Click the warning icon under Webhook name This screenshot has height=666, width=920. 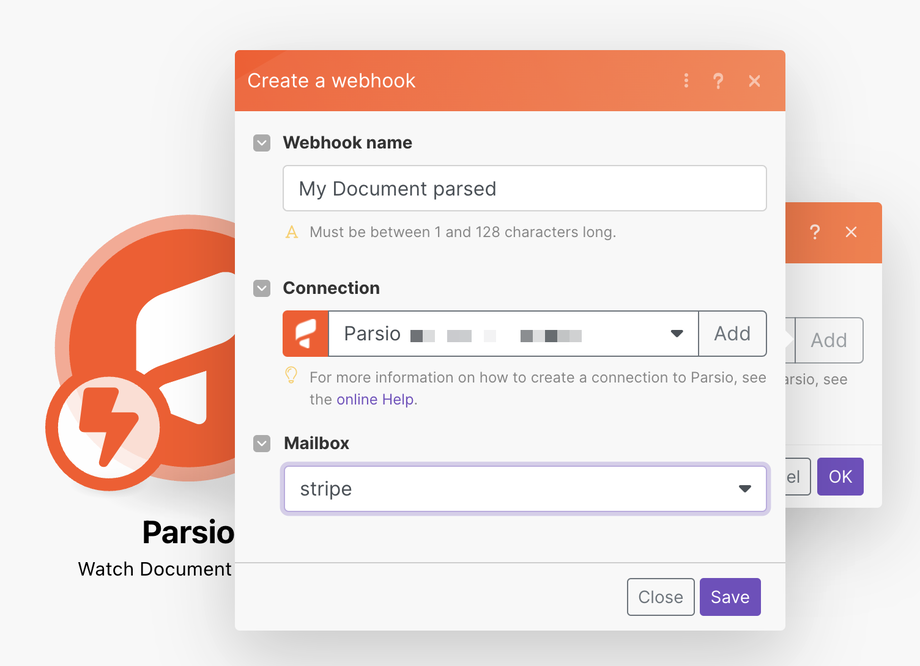click(x=292, y=232)
